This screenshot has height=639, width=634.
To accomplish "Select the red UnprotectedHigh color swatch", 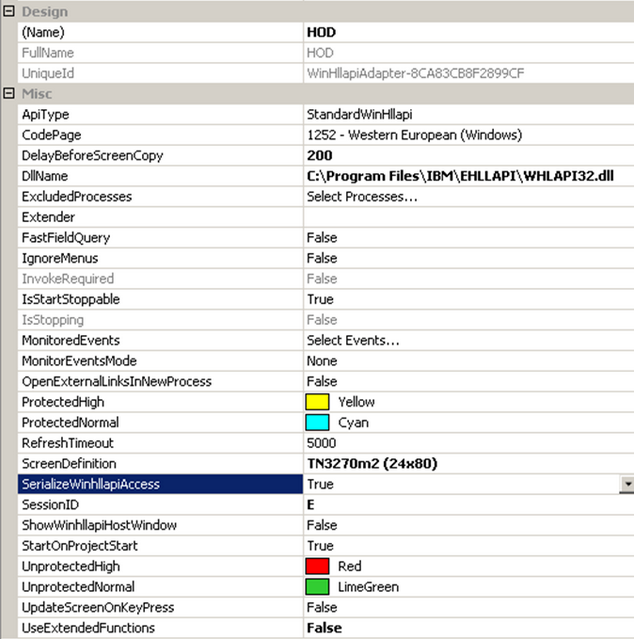I will point(317,567).
